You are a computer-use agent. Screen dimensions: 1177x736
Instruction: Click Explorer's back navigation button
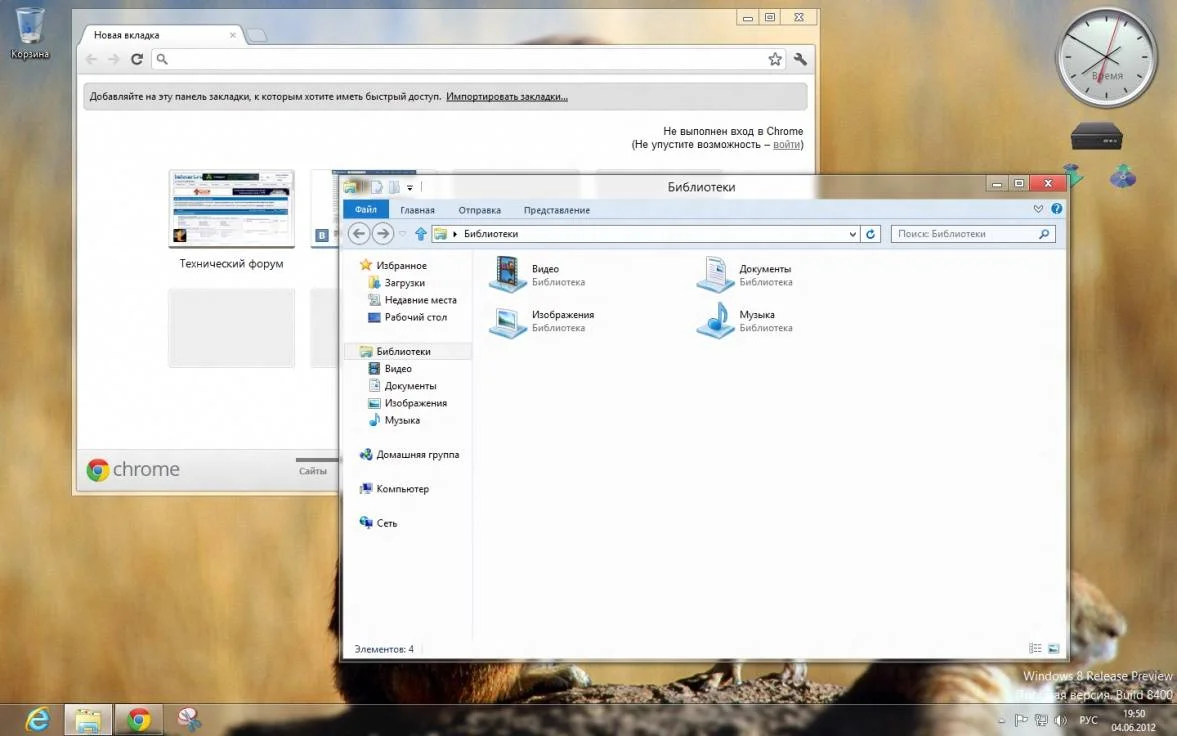[x=359, y=234]
